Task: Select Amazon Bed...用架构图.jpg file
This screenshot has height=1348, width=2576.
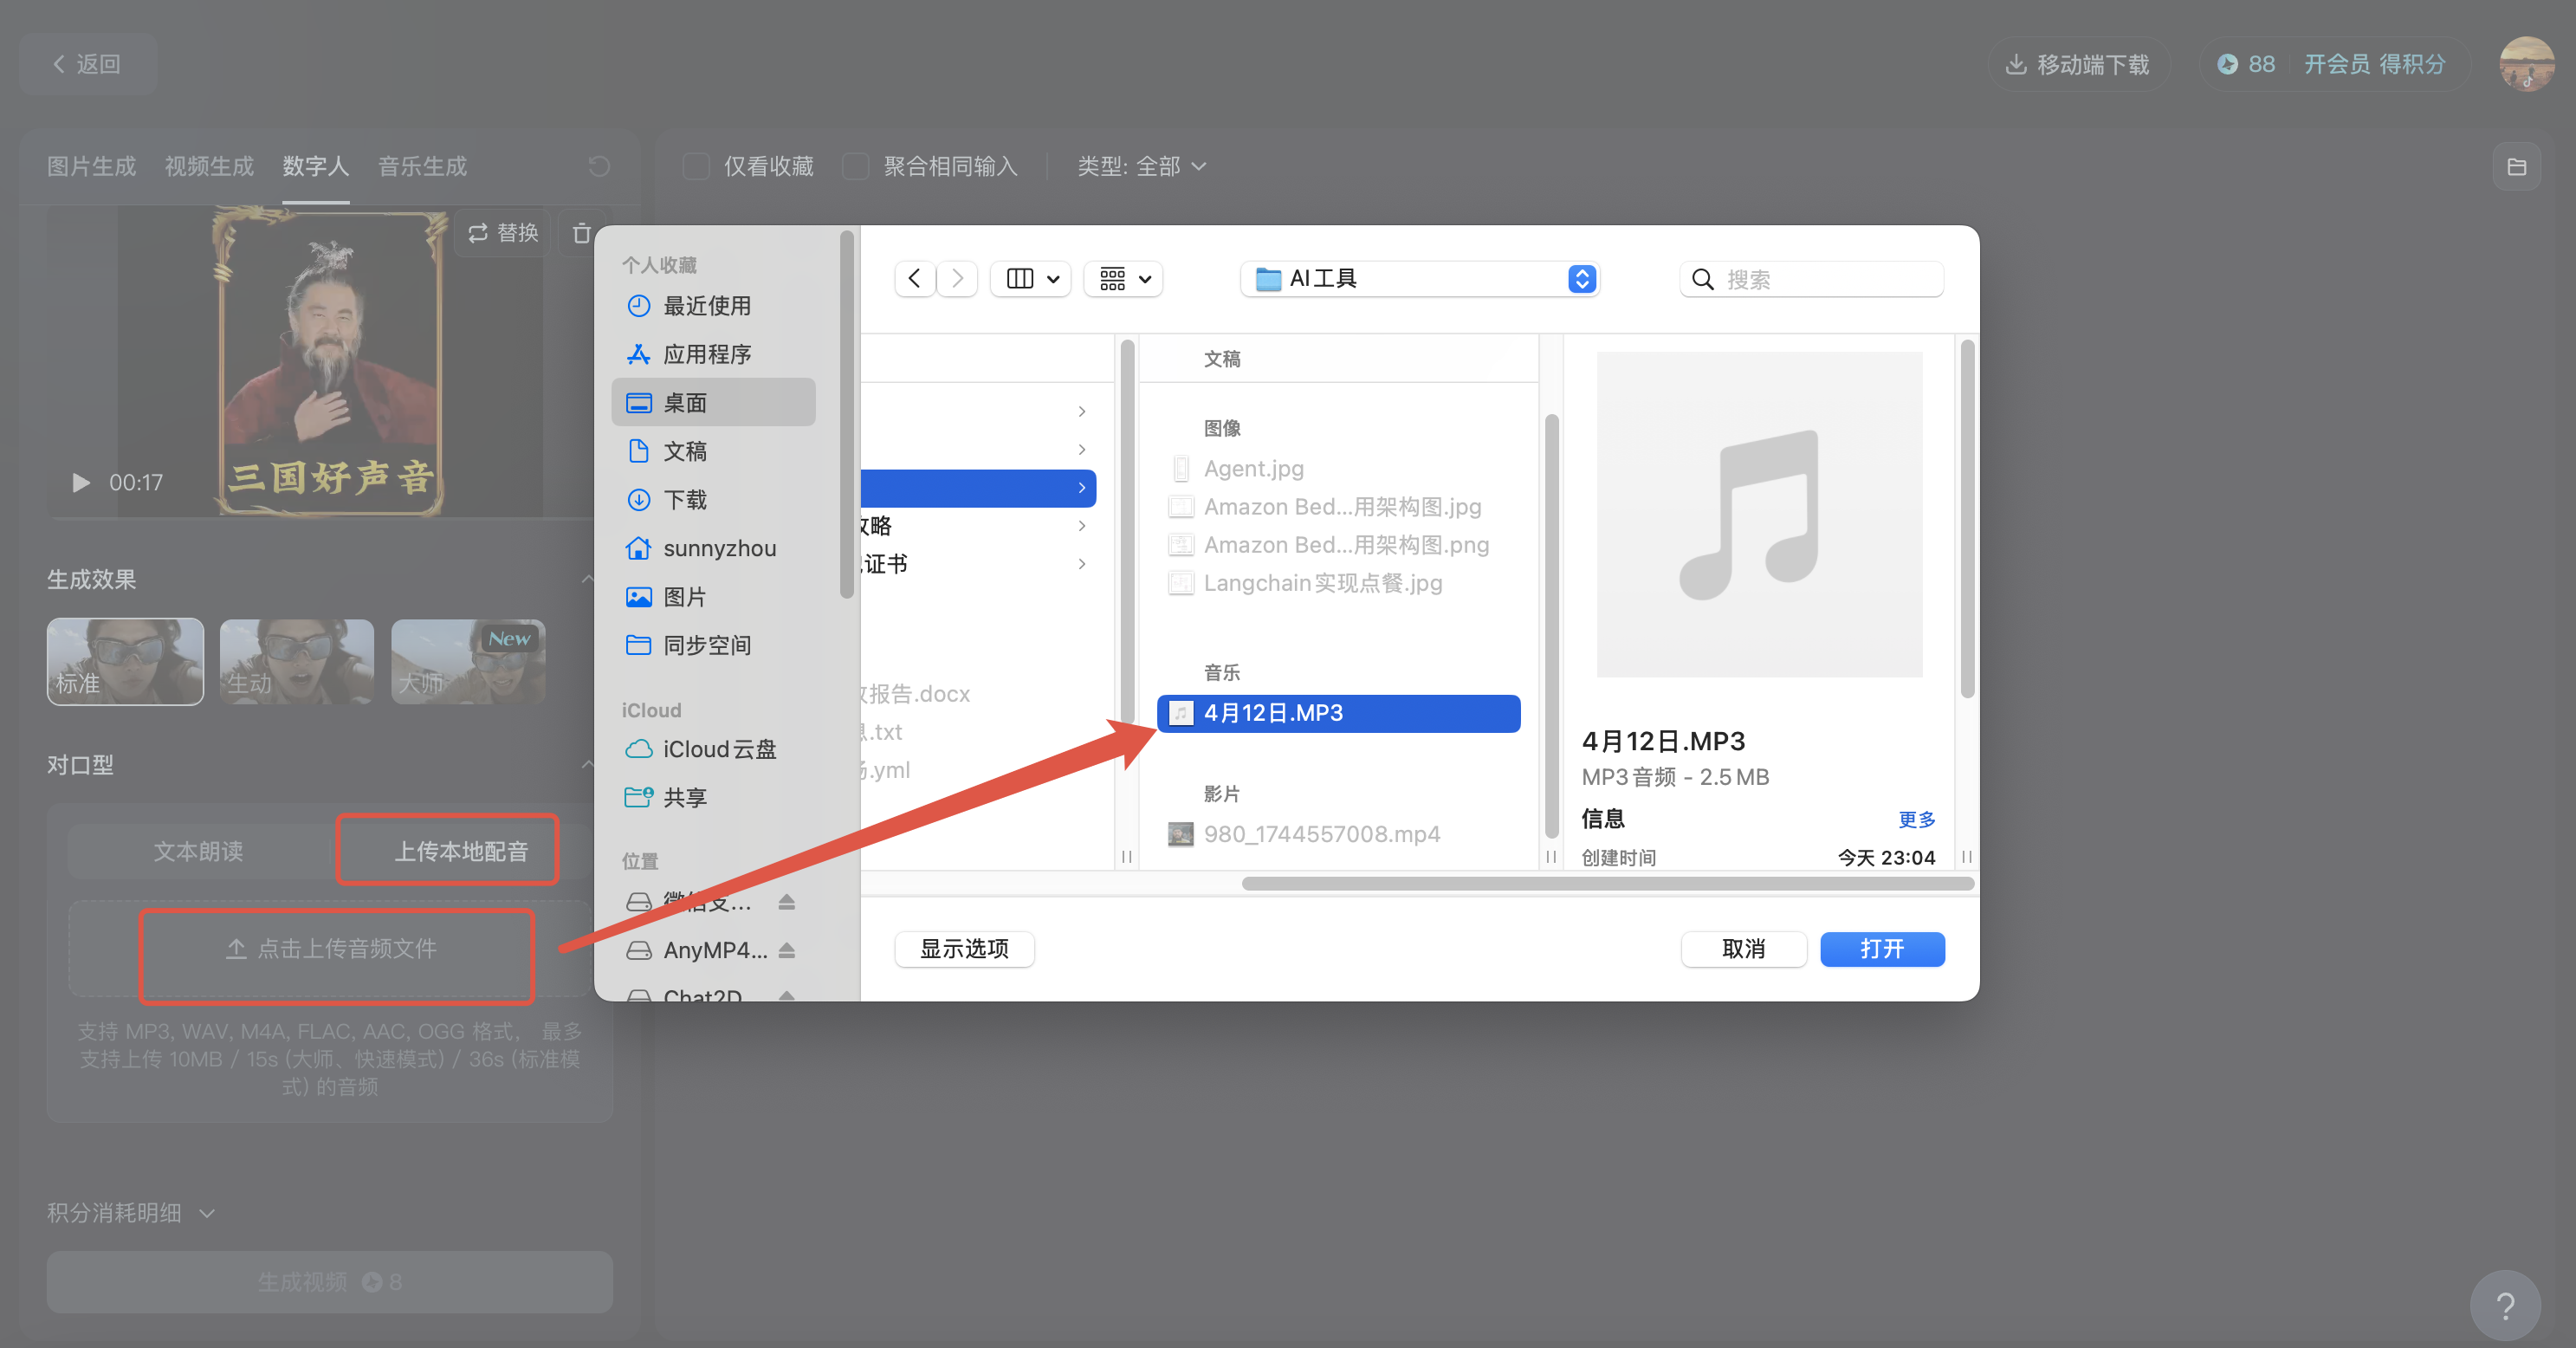Action: [x=1339, y=506]
